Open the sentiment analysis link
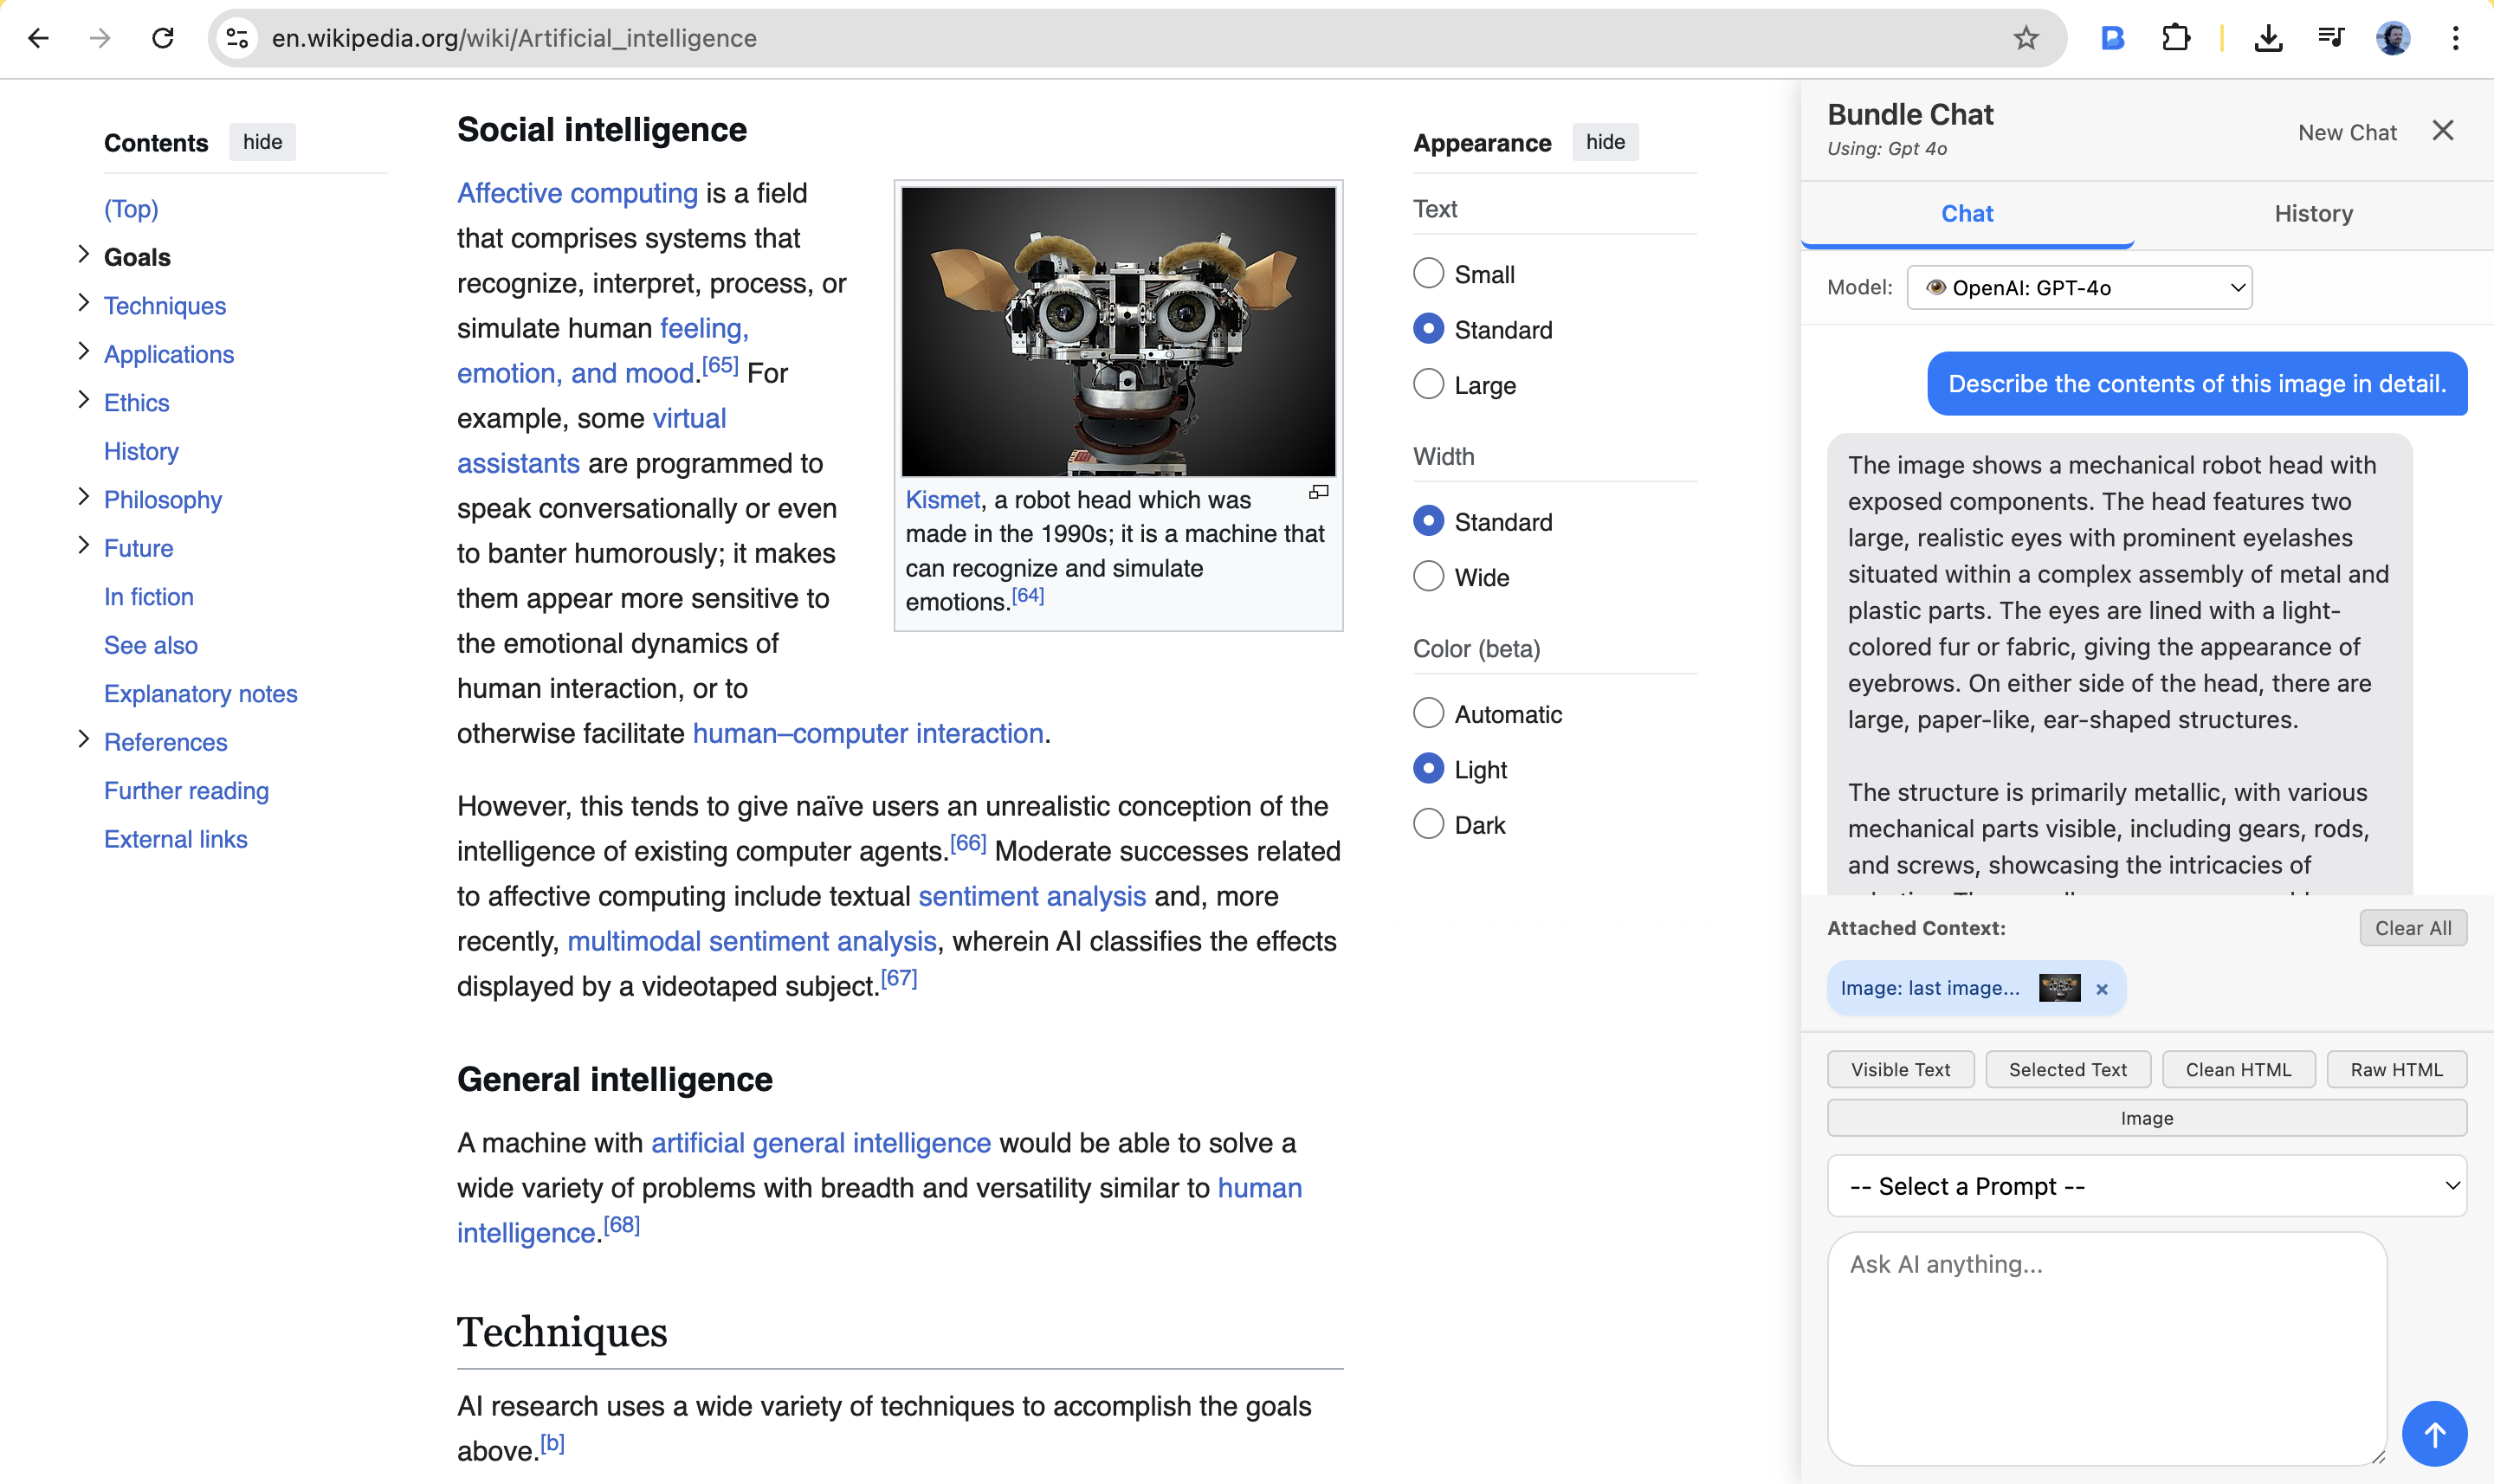This screenshot has width=2494, height=1484. [1032, 896]
